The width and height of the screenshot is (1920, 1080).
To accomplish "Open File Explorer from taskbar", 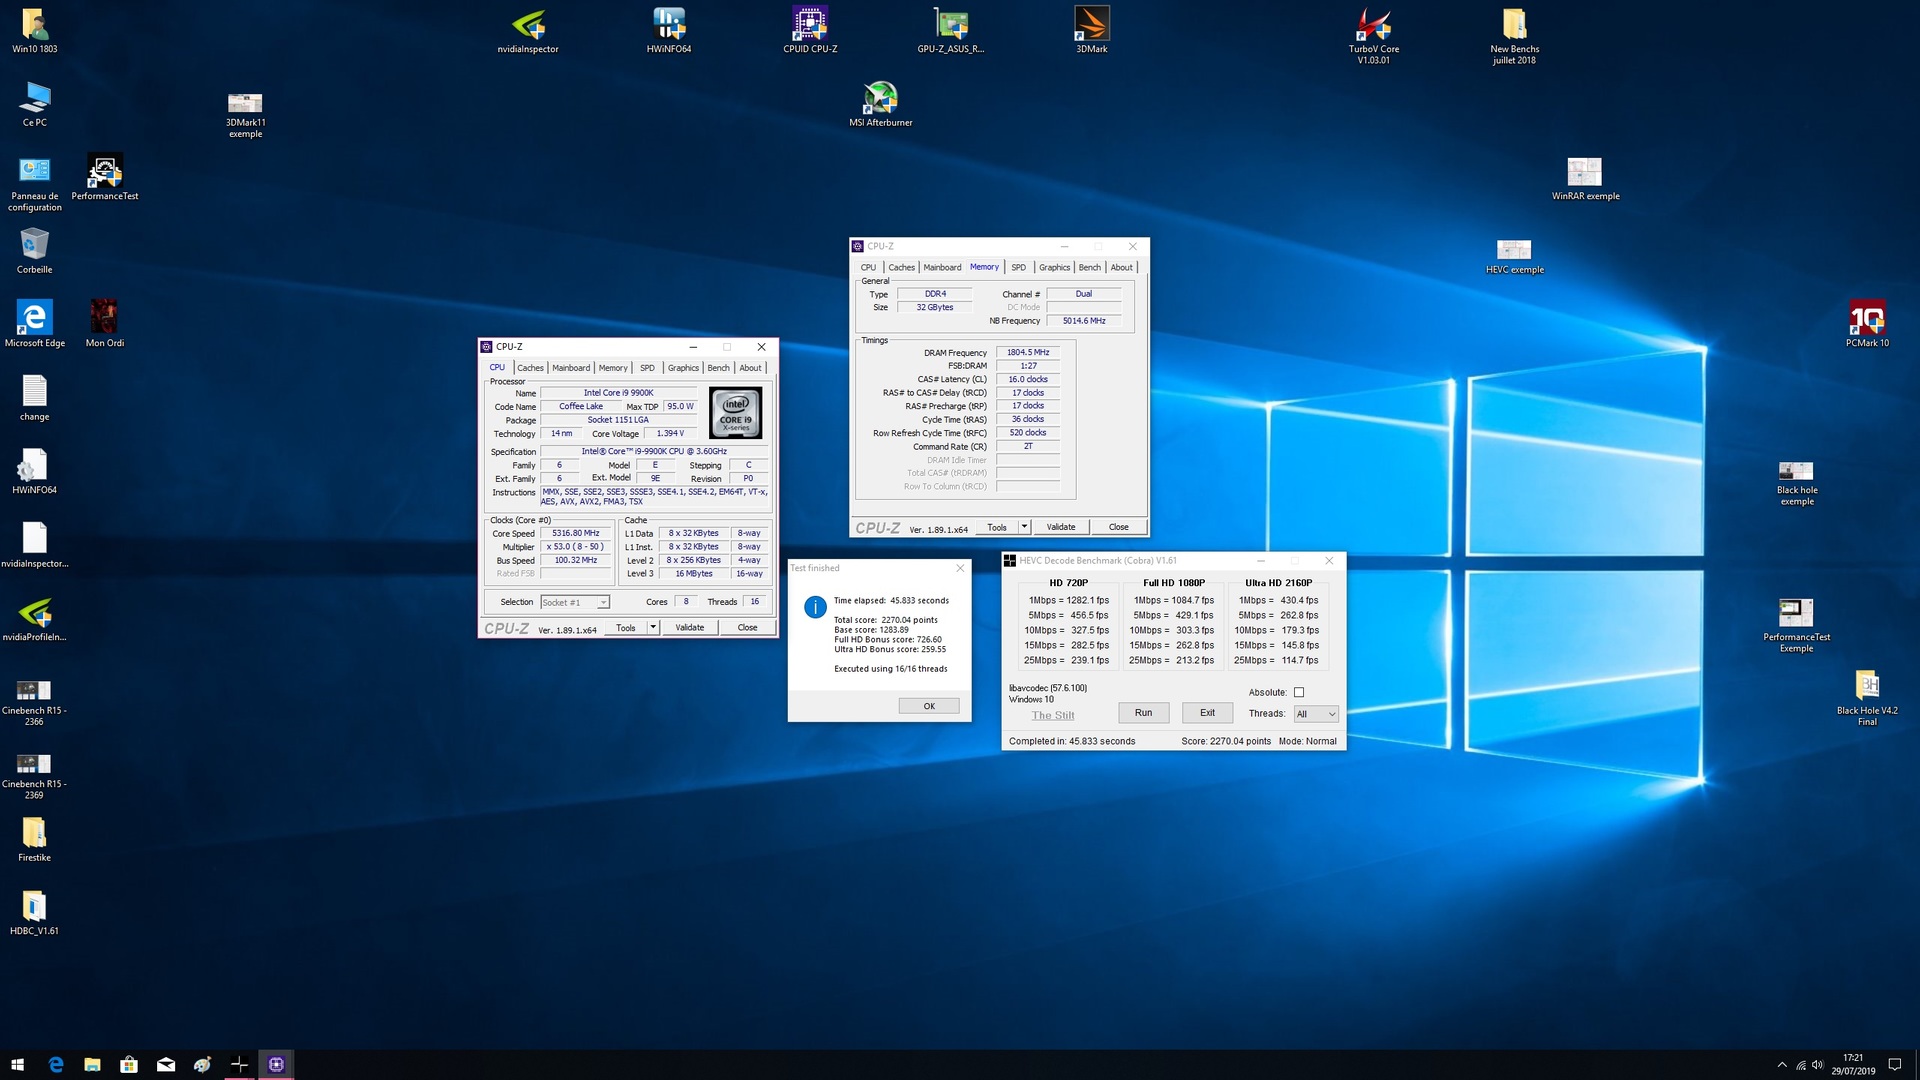I will click(92, 1065).
